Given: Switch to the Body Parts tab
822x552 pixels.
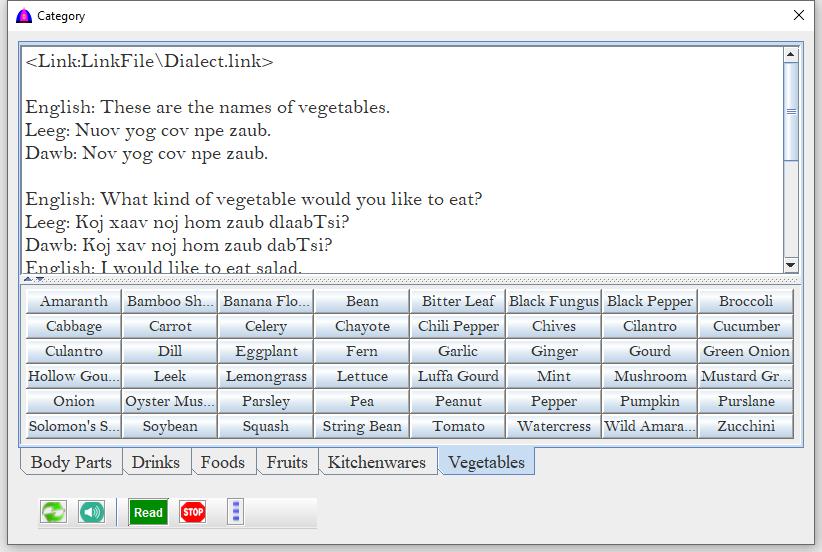Looking at the screenshot, I should coord(70,462).
